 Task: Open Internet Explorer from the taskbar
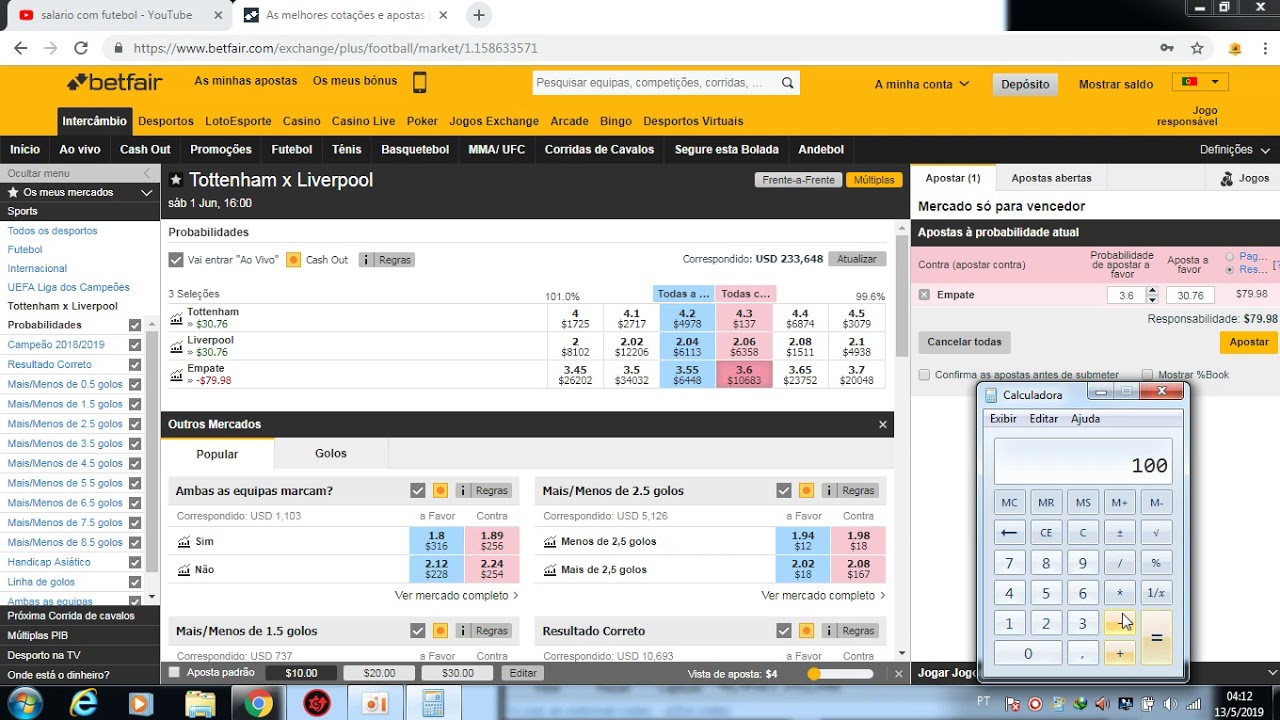(x=84, y=703)
